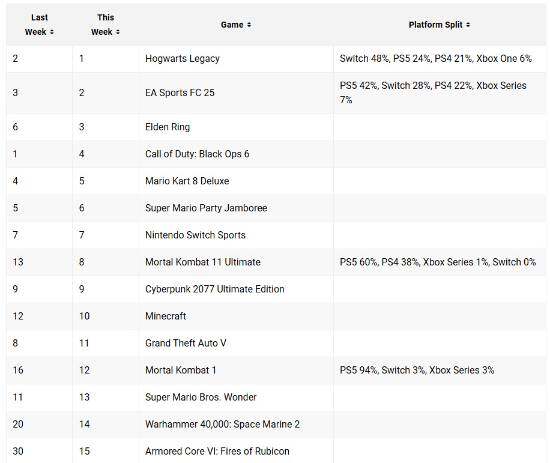The image size is (550, 463).
Task: Sort by Platform Split arrows icon
Action: 468,25
